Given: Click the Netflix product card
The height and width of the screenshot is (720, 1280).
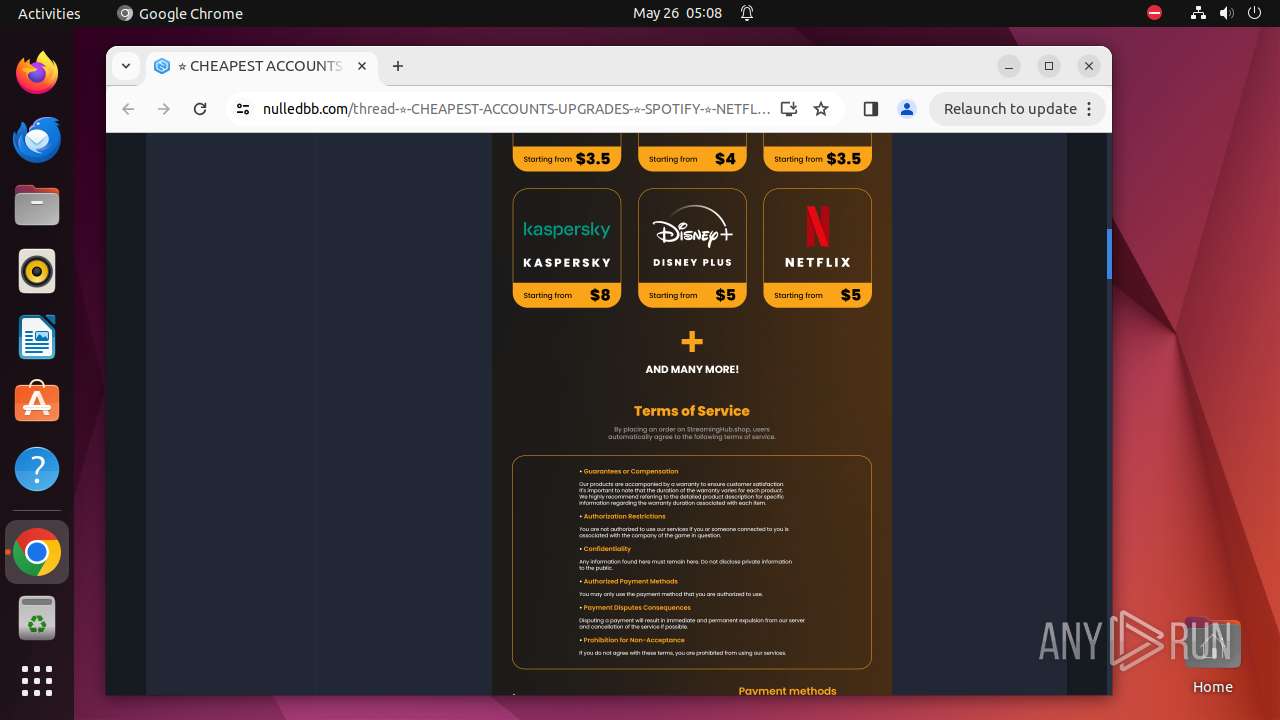Looking at the screenshot, I should pos(817,248).
